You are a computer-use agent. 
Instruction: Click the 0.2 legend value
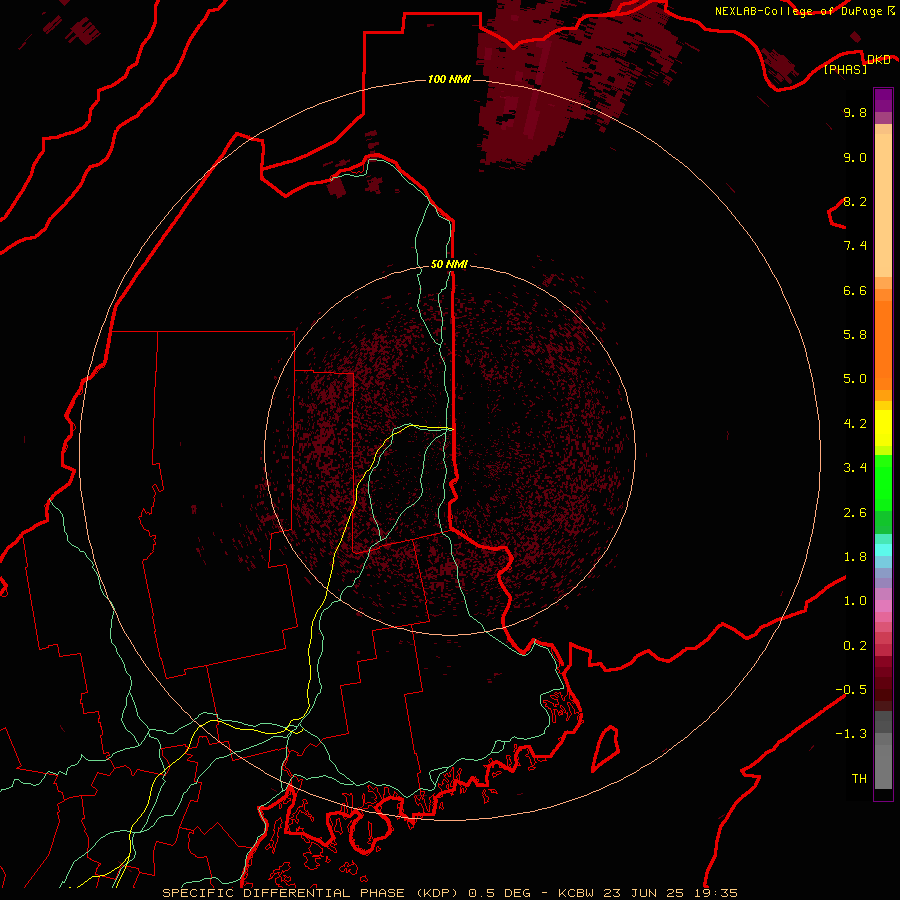tap(855, 646)
